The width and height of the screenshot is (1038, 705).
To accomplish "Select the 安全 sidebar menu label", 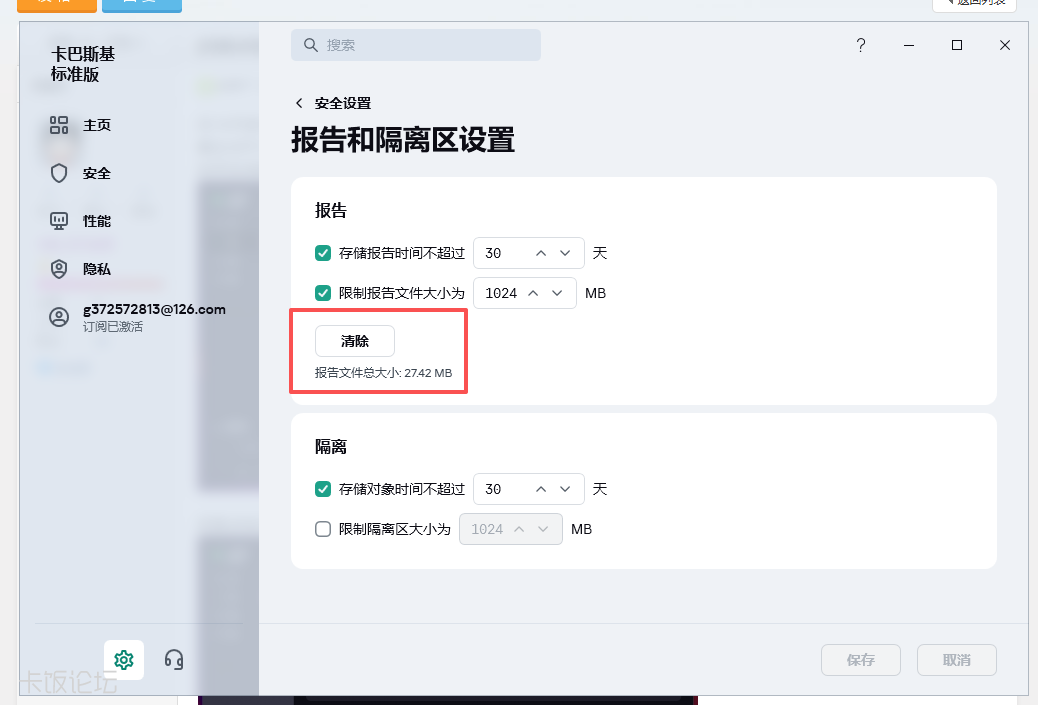I will tap(97, 173).
